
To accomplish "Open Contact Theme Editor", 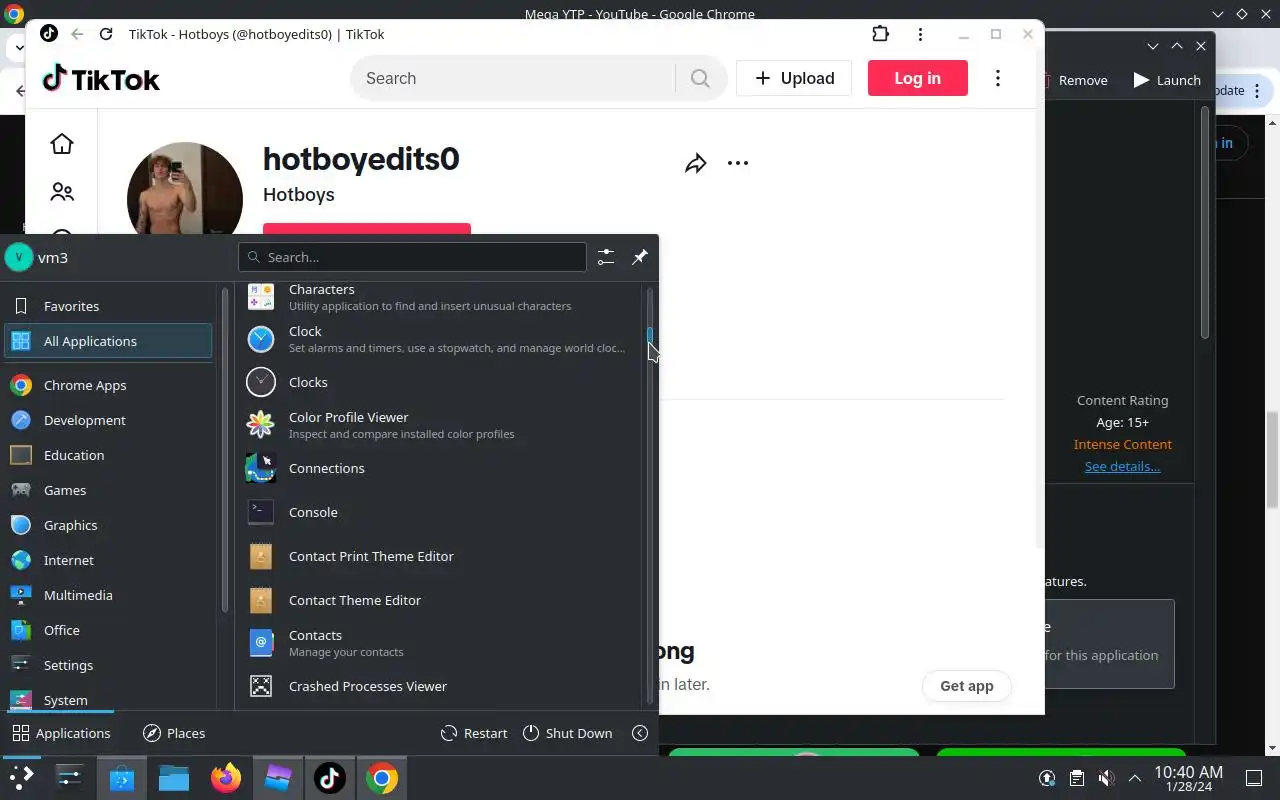I will 440,600.
